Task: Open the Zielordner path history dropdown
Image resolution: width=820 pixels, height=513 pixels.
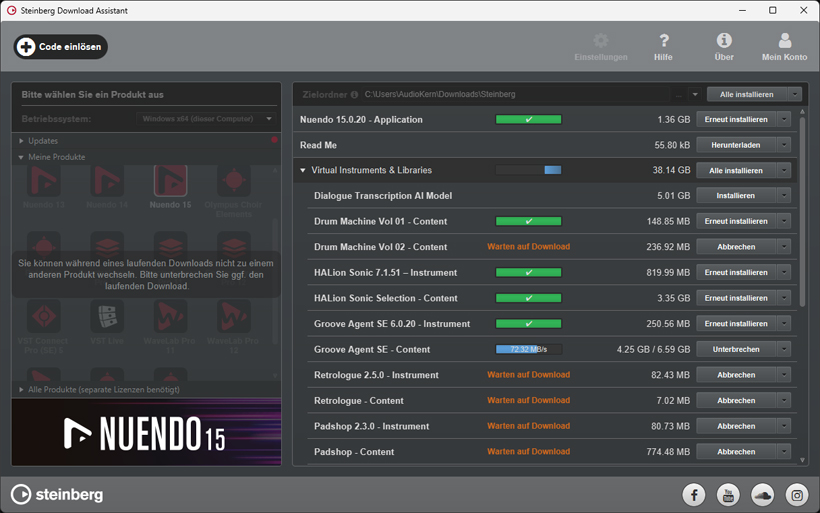Action: tap(695, 95)
